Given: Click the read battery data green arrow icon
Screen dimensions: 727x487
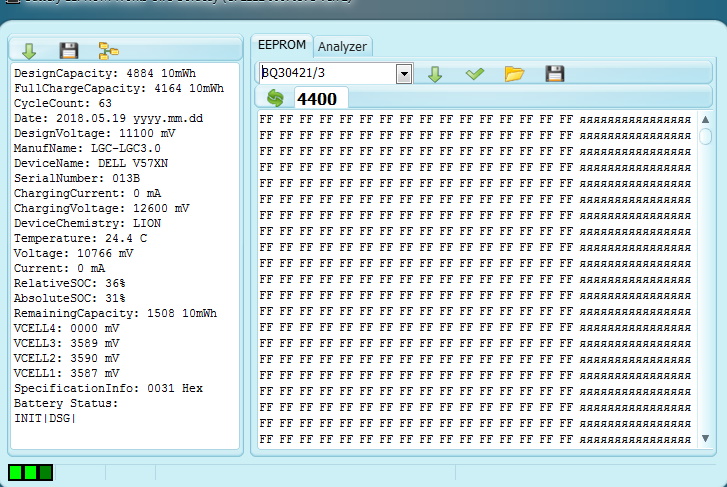Looking at the screenshot, I should (x=29, y=50).
